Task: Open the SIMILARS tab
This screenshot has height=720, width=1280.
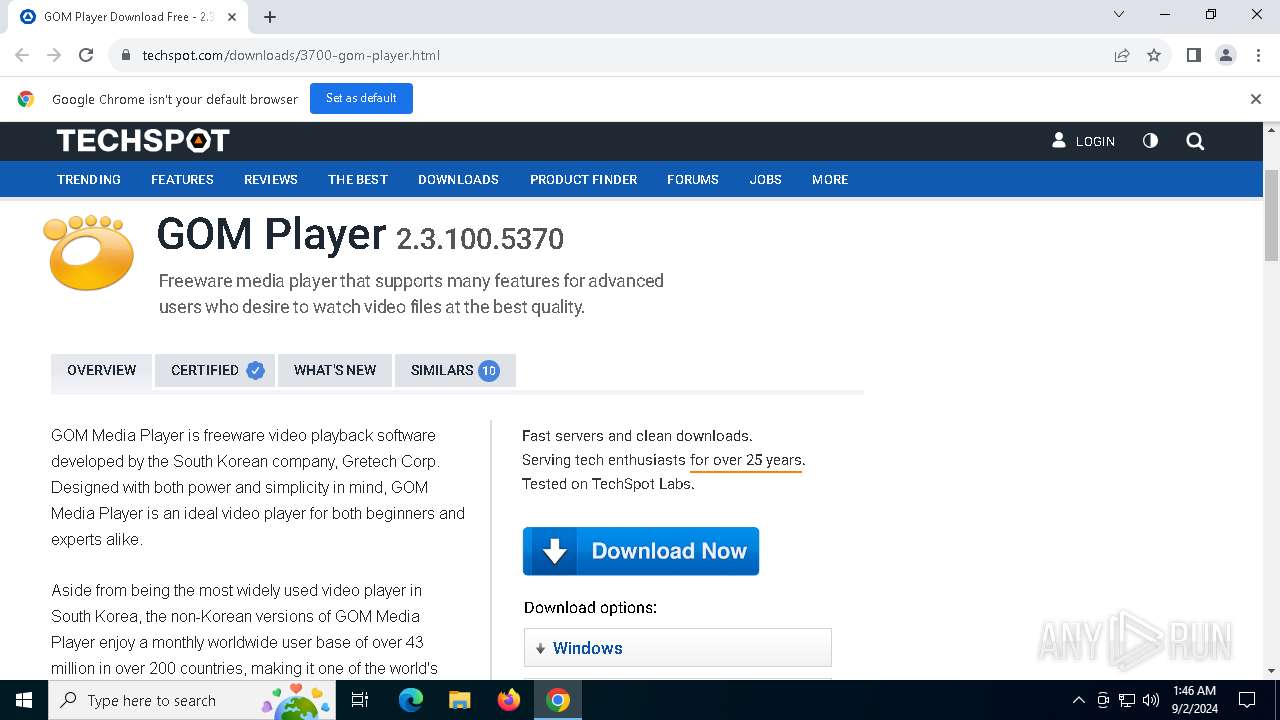Action: [455, 370]
